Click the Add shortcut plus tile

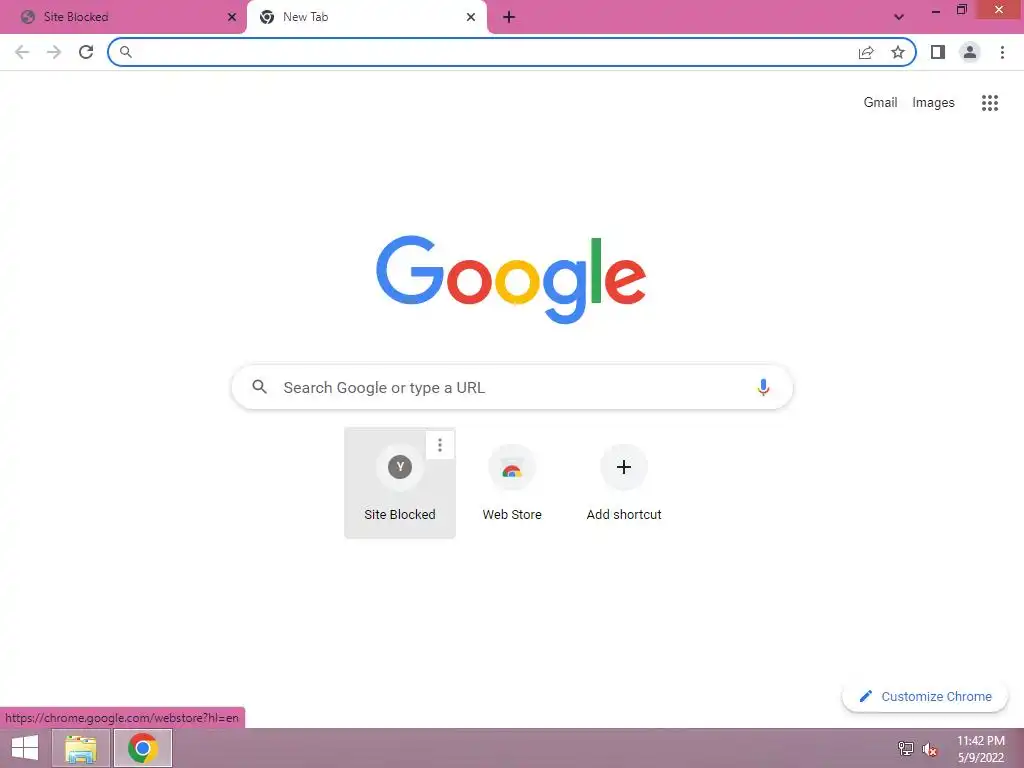click(x=624, y=483)
